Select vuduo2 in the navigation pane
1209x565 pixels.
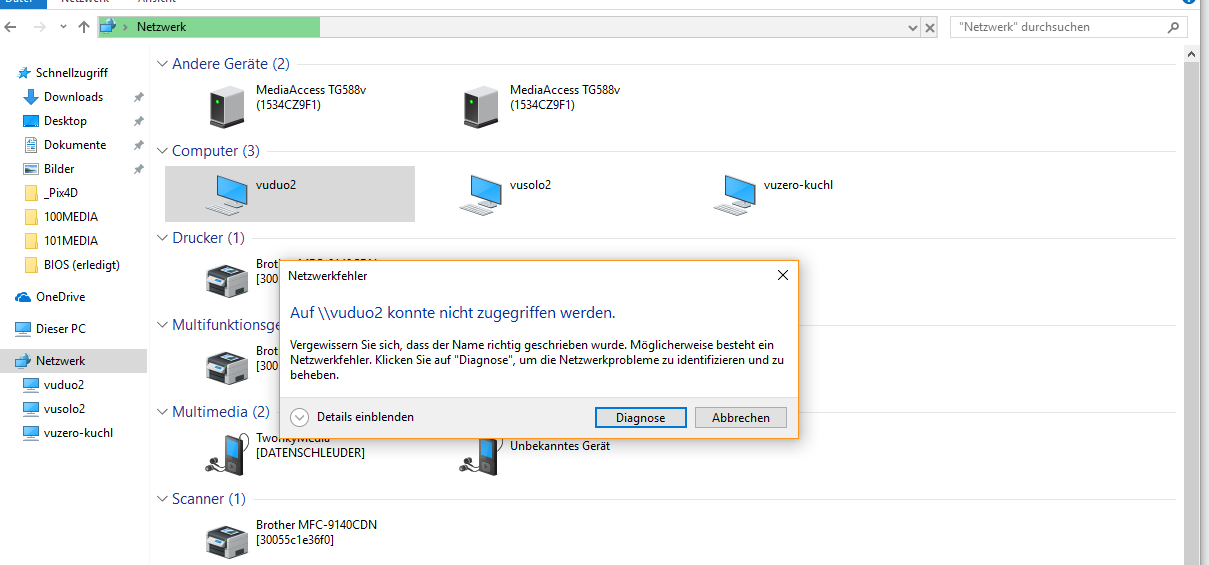(x=64, y=385)
